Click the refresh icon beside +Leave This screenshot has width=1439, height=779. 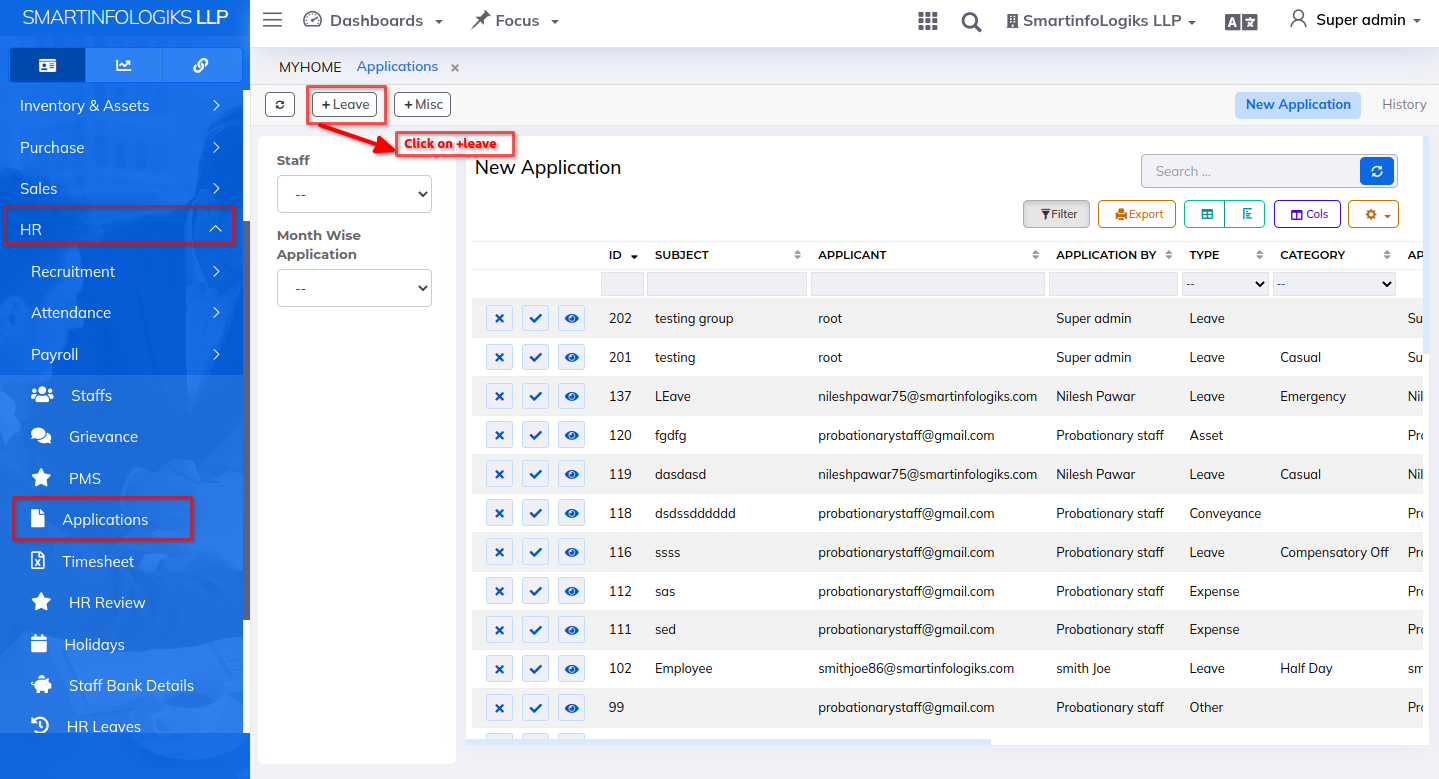[x=280, y=104]
